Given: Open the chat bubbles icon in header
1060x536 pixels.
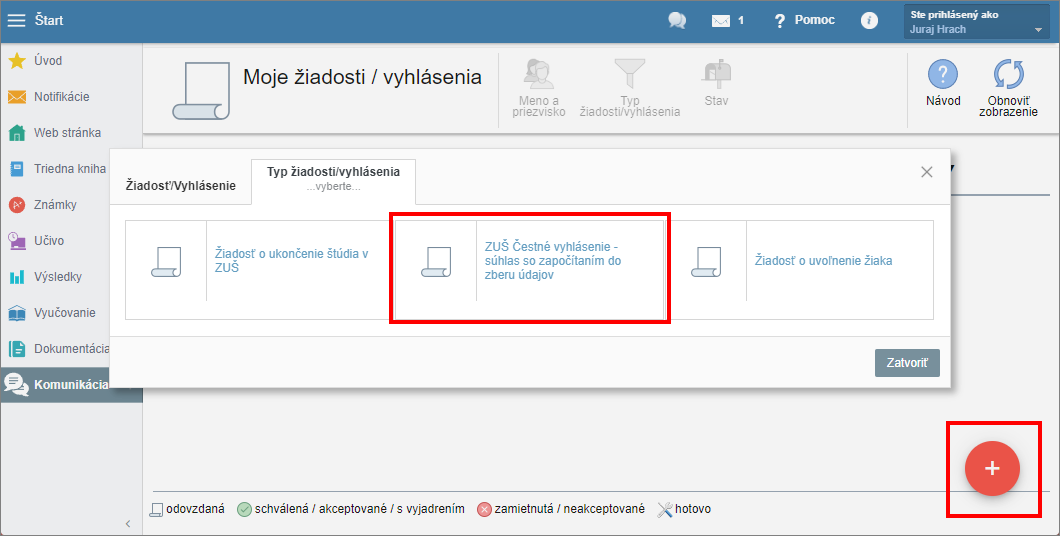Looking at the screenshot, I should (677, 21).
